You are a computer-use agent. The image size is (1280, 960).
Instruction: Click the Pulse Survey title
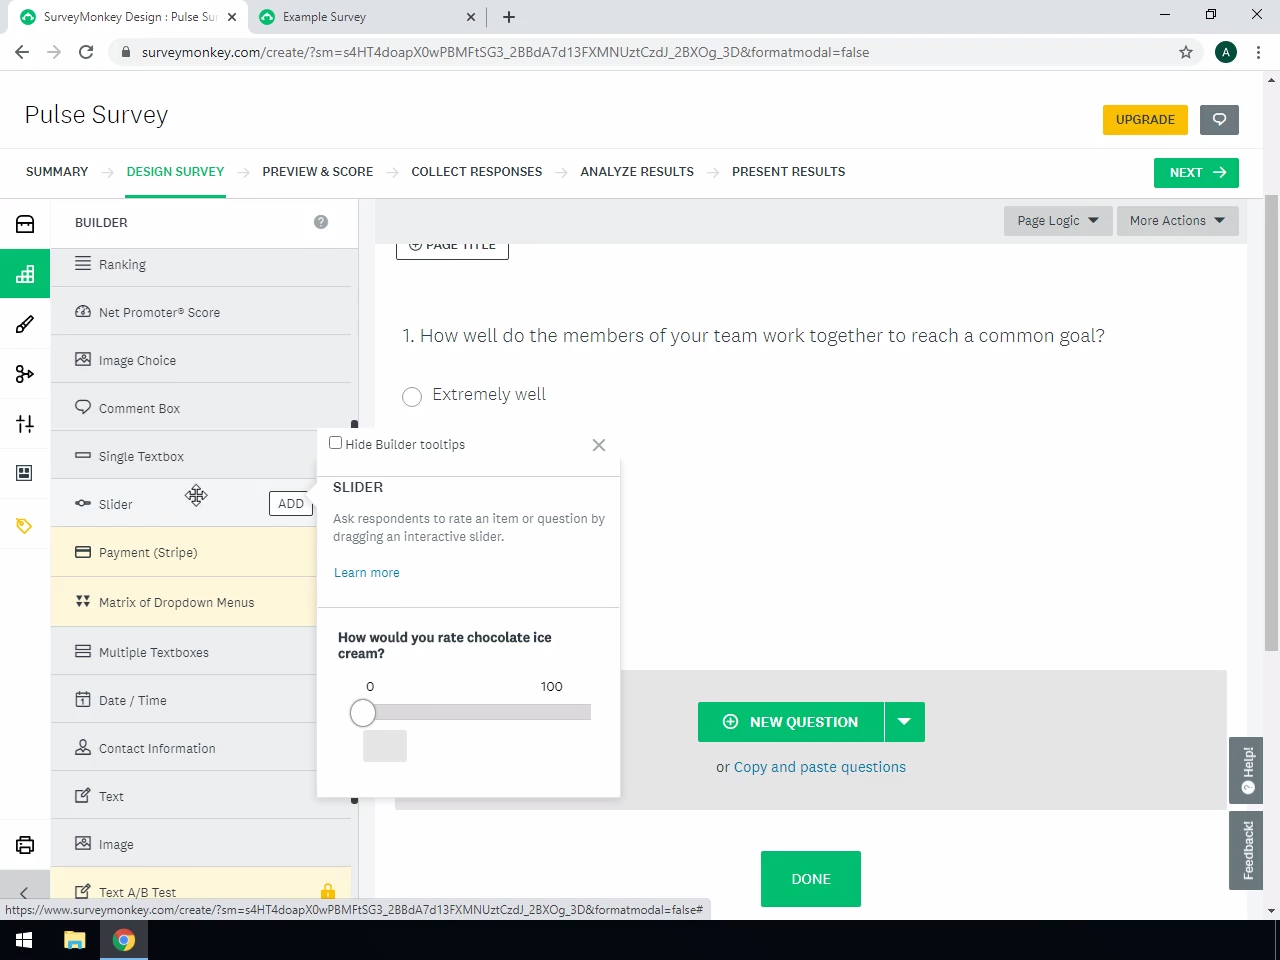pos(96,115)
